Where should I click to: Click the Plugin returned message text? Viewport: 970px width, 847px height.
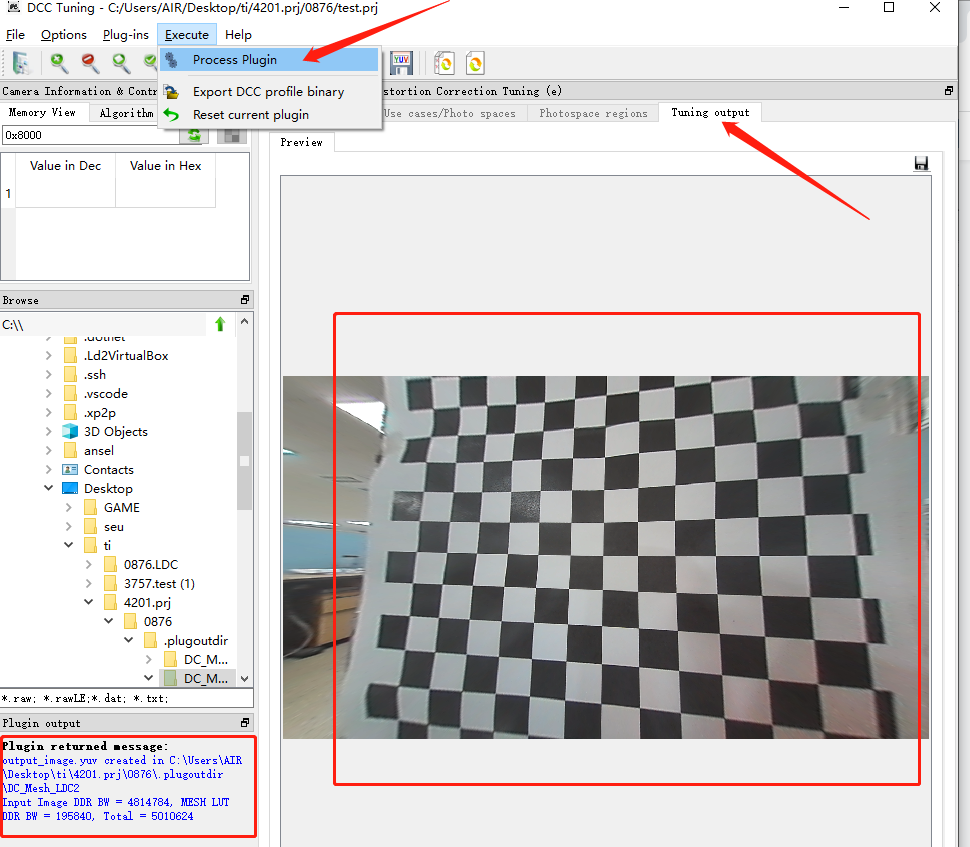[x=85, y=746]
